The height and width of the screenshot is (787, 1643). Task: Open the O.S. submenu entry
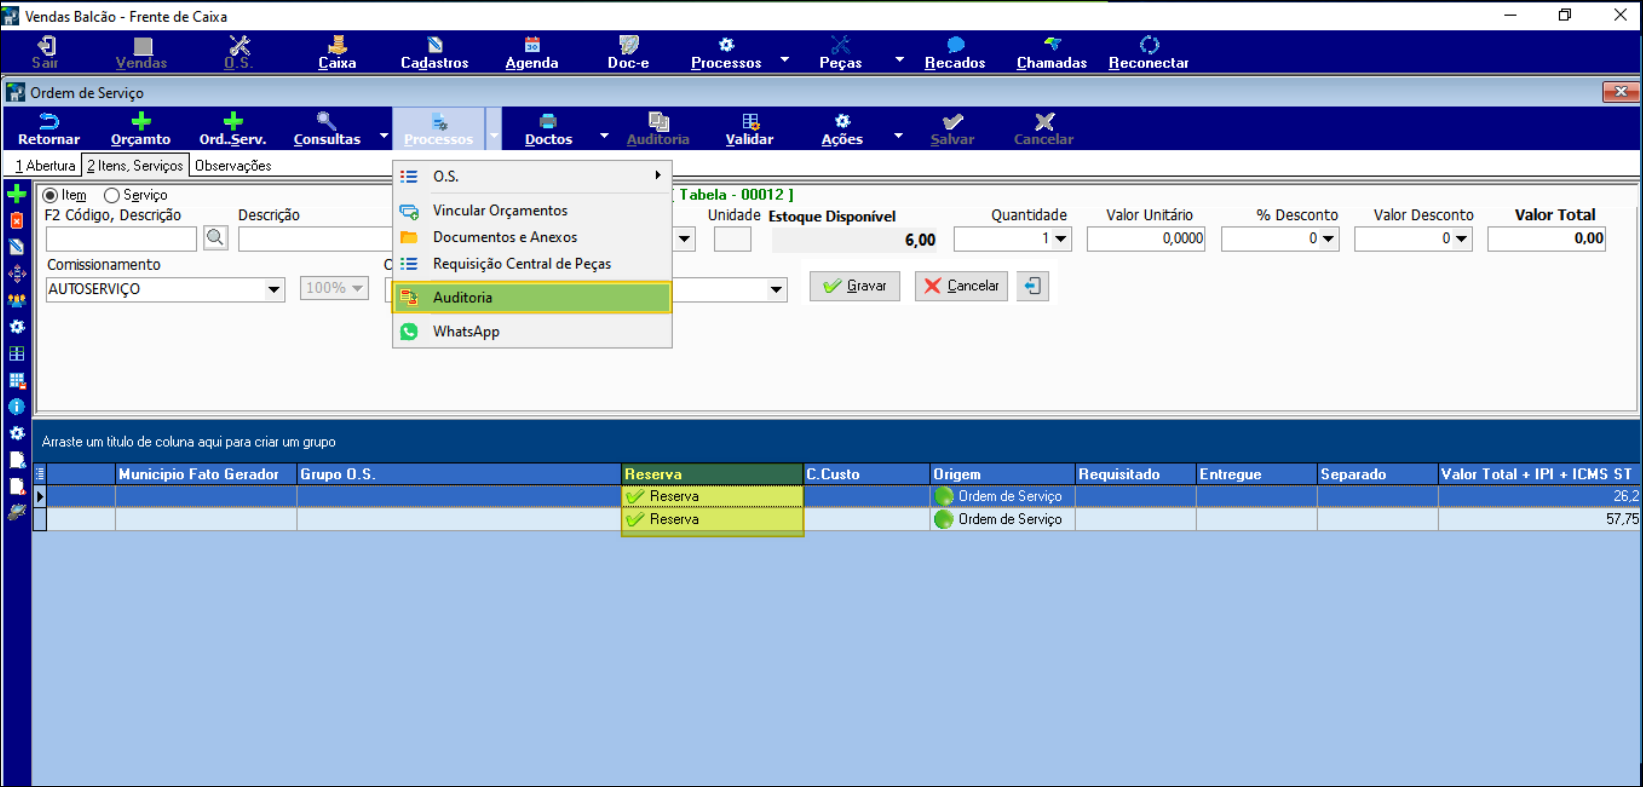coord(532,176)
